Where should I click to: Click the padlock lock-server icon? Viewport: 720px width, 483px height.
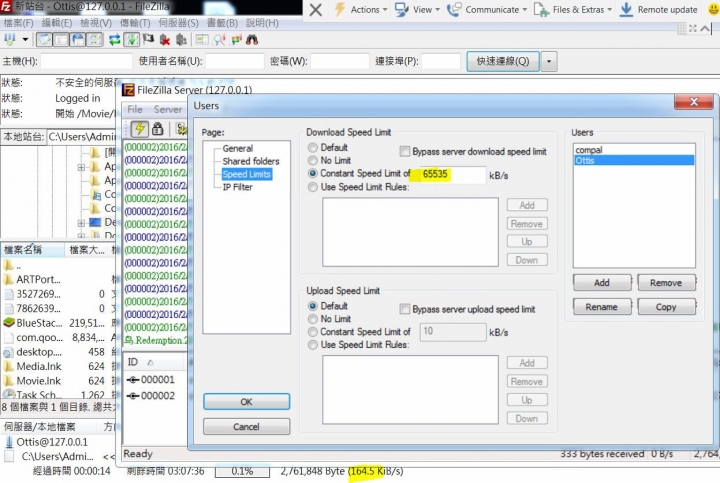158,129
